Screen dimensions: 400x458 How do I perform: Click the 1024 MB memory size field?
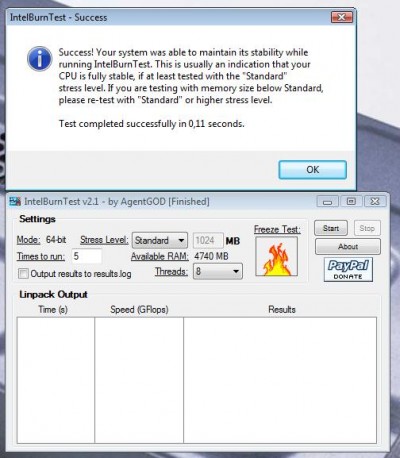(208, 240)
